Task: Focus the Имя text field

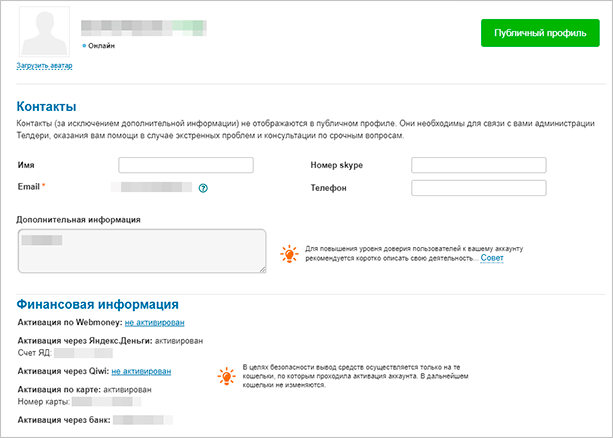Action: 186,165
